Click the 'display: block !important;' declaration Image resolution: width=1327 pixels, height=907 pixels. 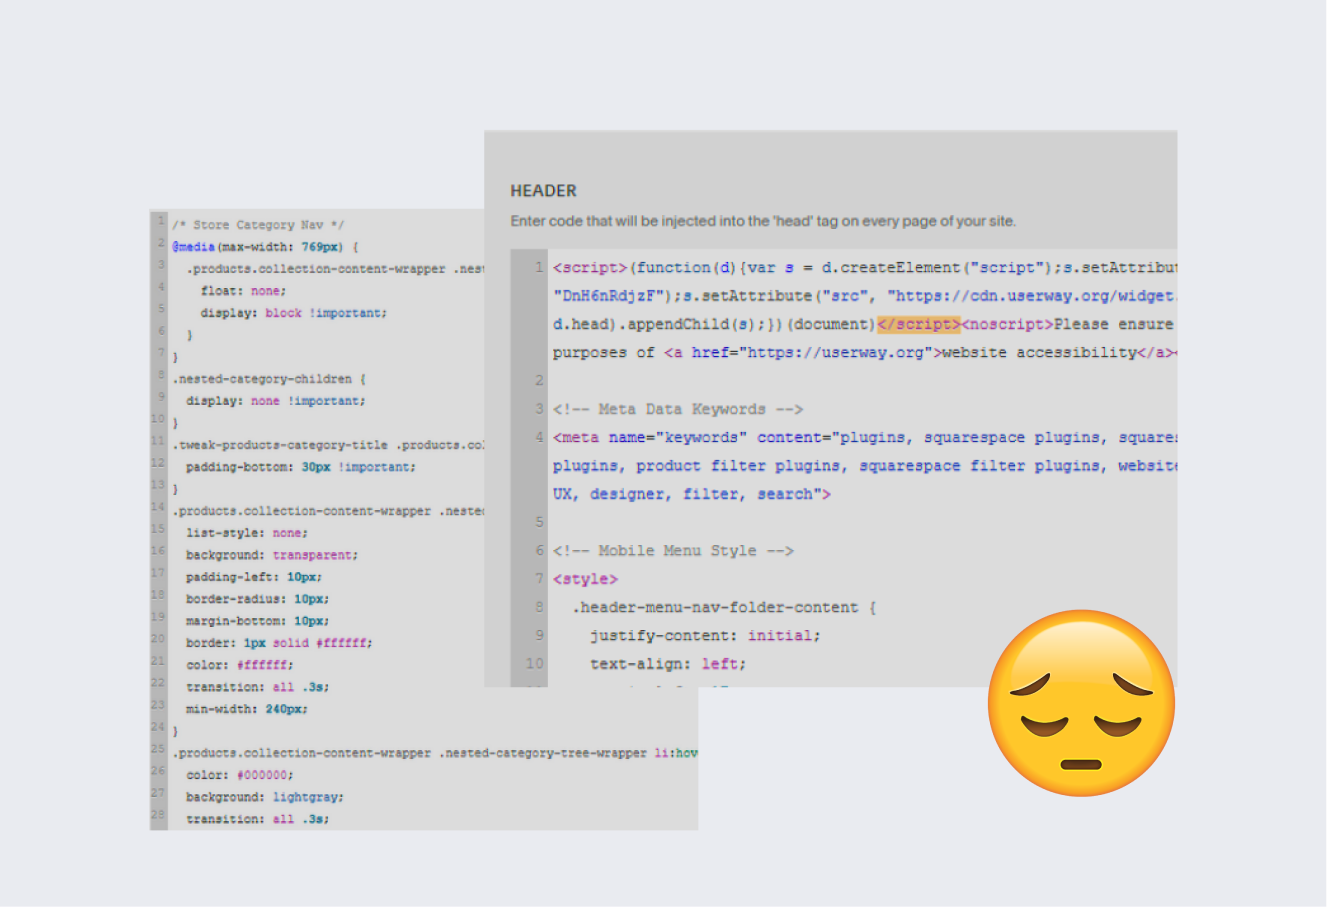point(294,313)
